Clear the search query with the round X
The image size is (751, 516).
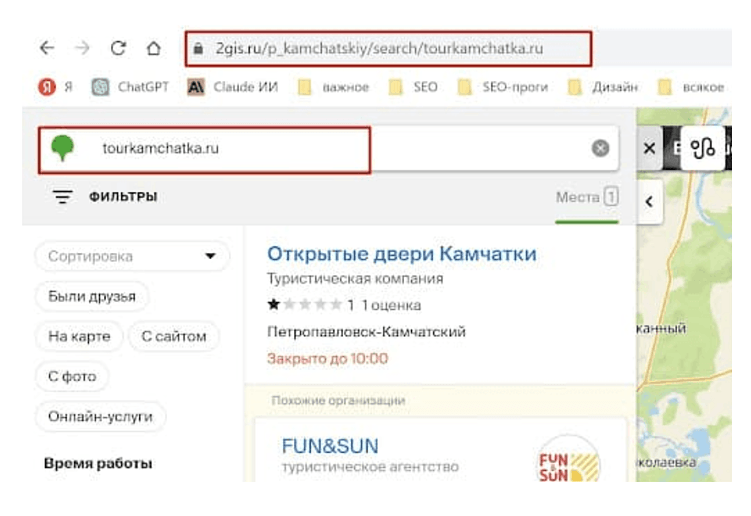coord(600,148)
